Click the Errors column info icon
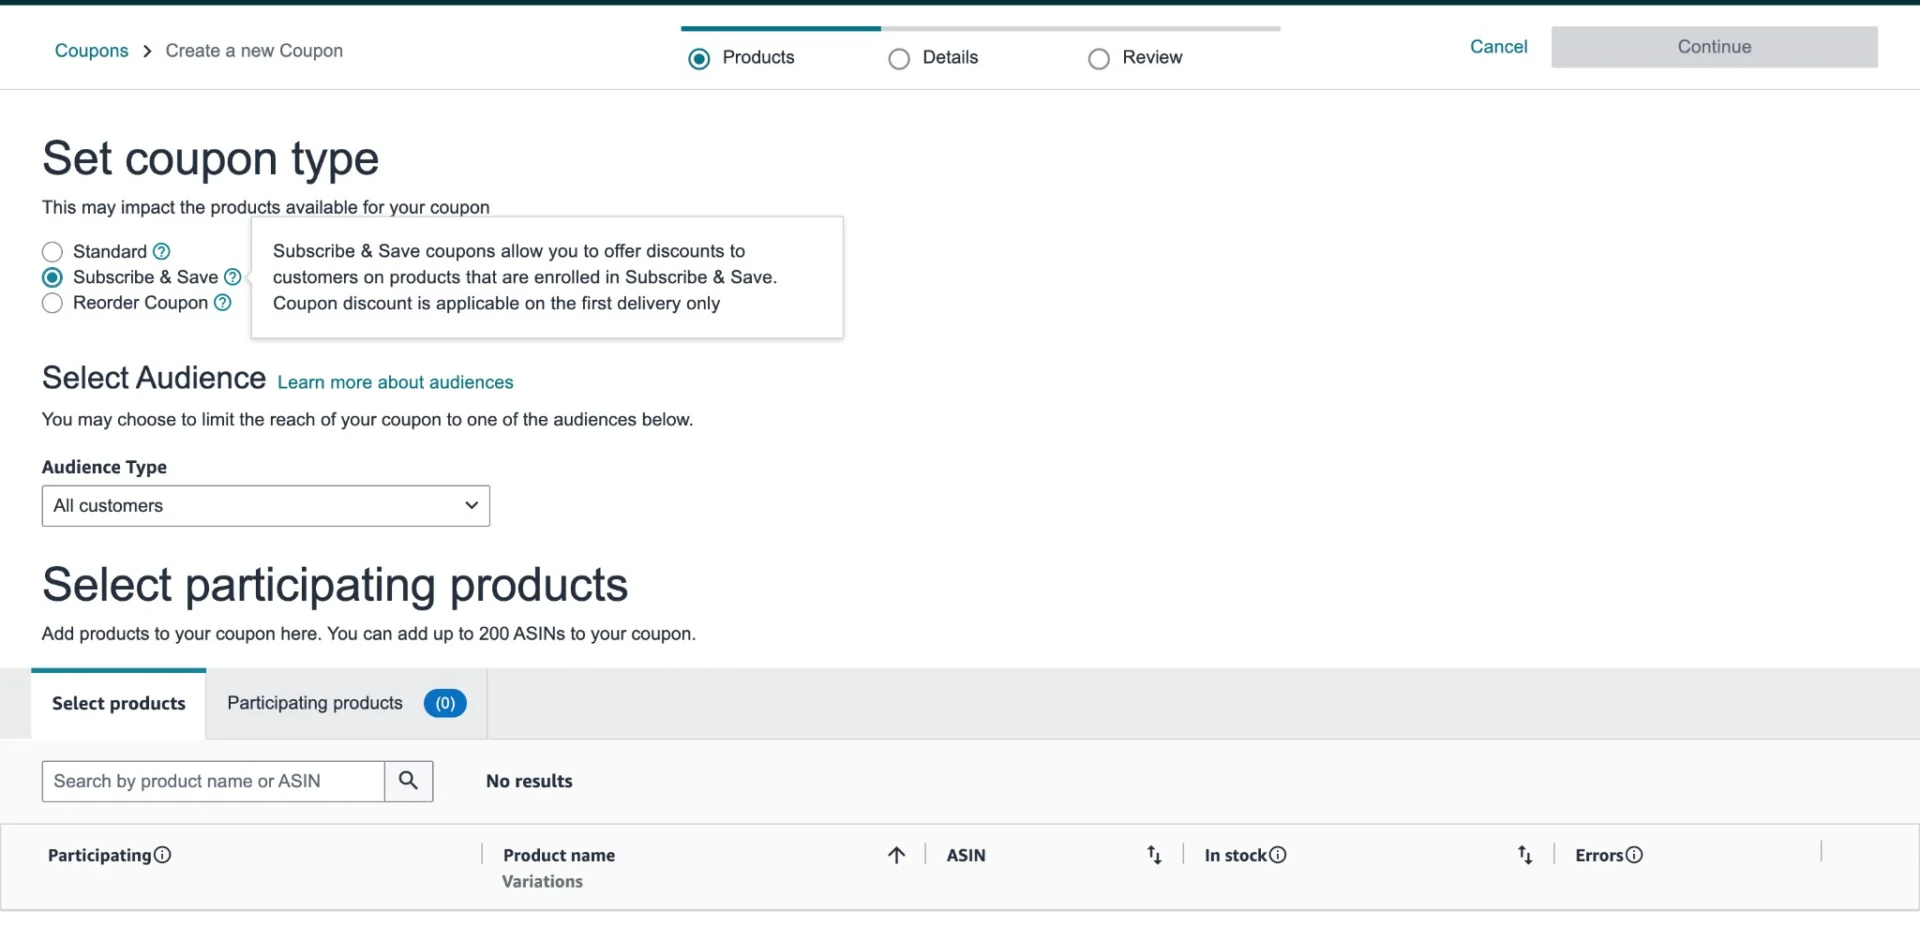This screenshot has height=926, width=1920. click(1634, 855)
